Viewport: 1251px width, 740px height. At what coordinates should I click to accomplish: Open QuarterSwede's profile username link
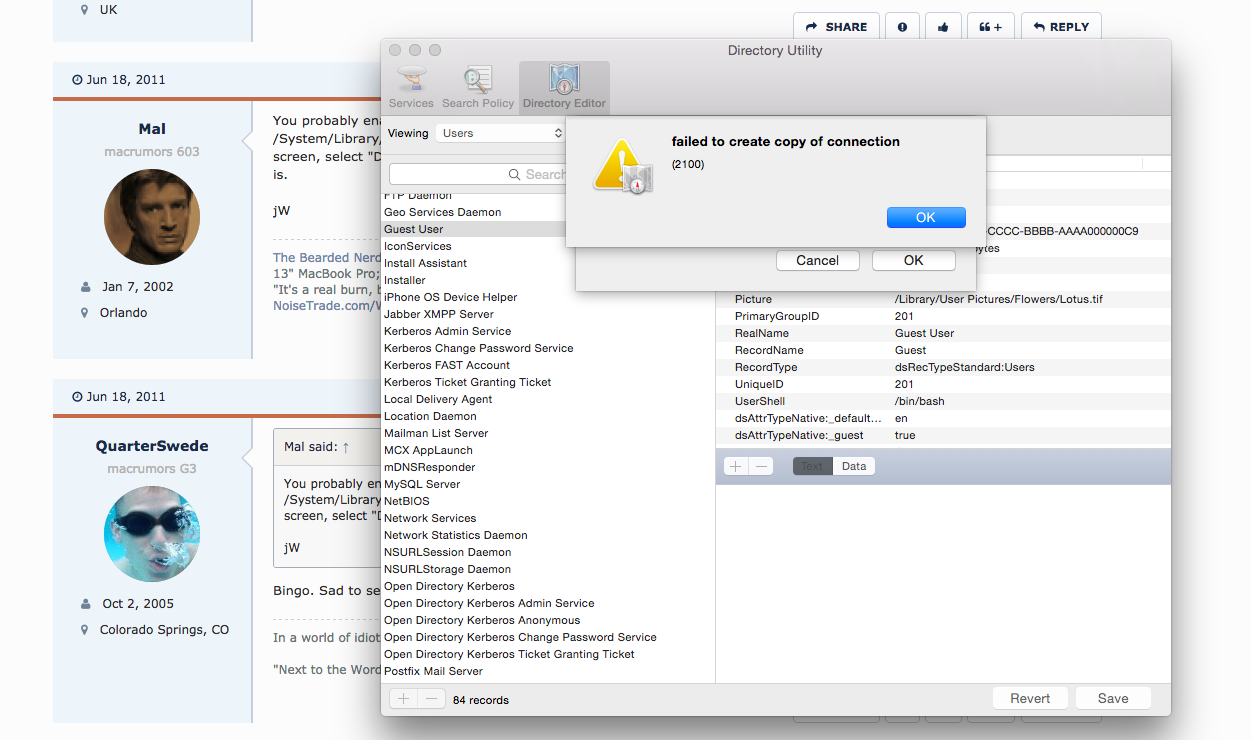point(152,446)
